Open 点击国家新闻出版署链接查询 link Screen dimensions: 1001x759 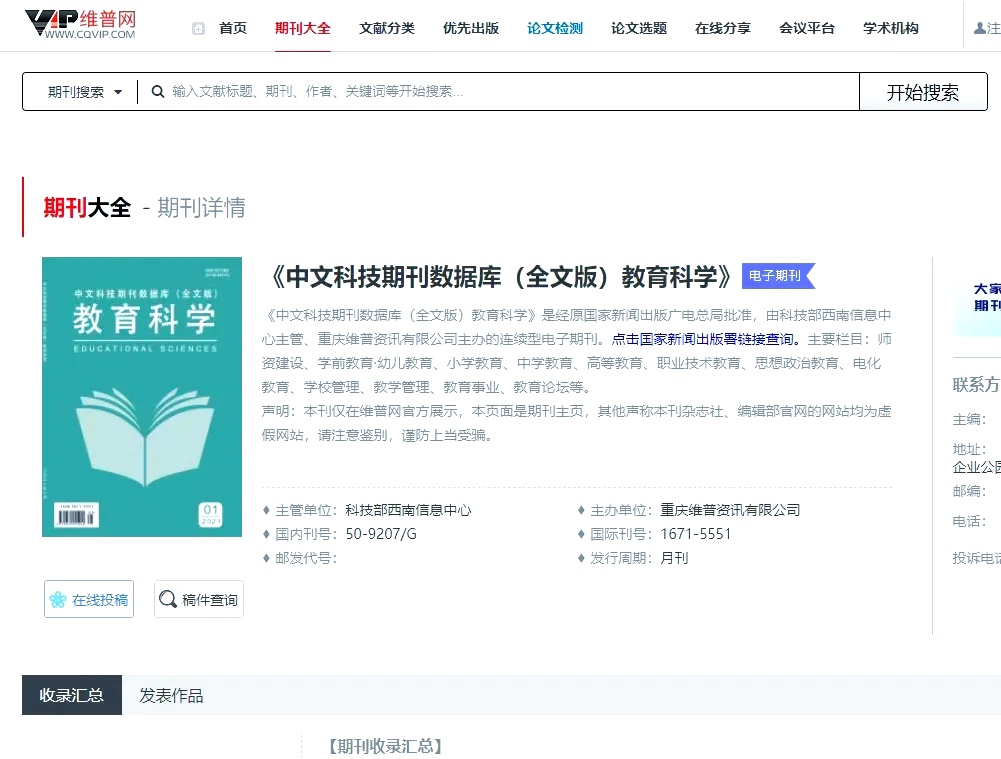pyautogui.click(x=705, y=339)
